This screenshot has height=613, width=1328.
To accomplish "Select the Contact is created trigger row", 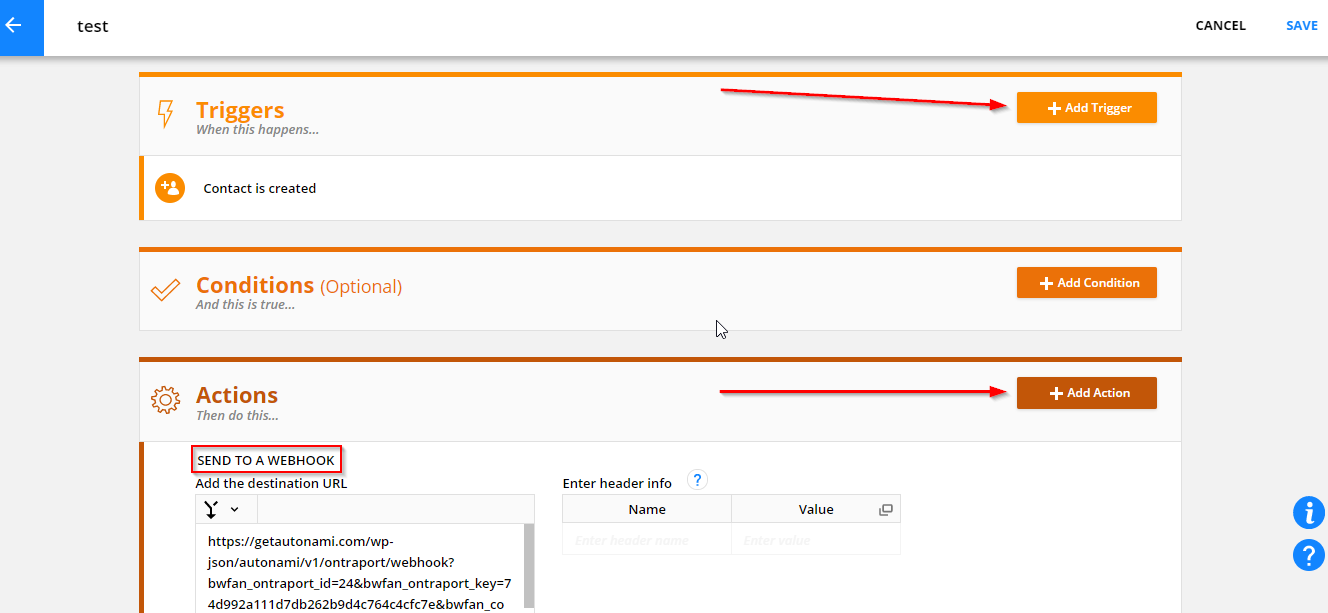I will tap(660, 188).
